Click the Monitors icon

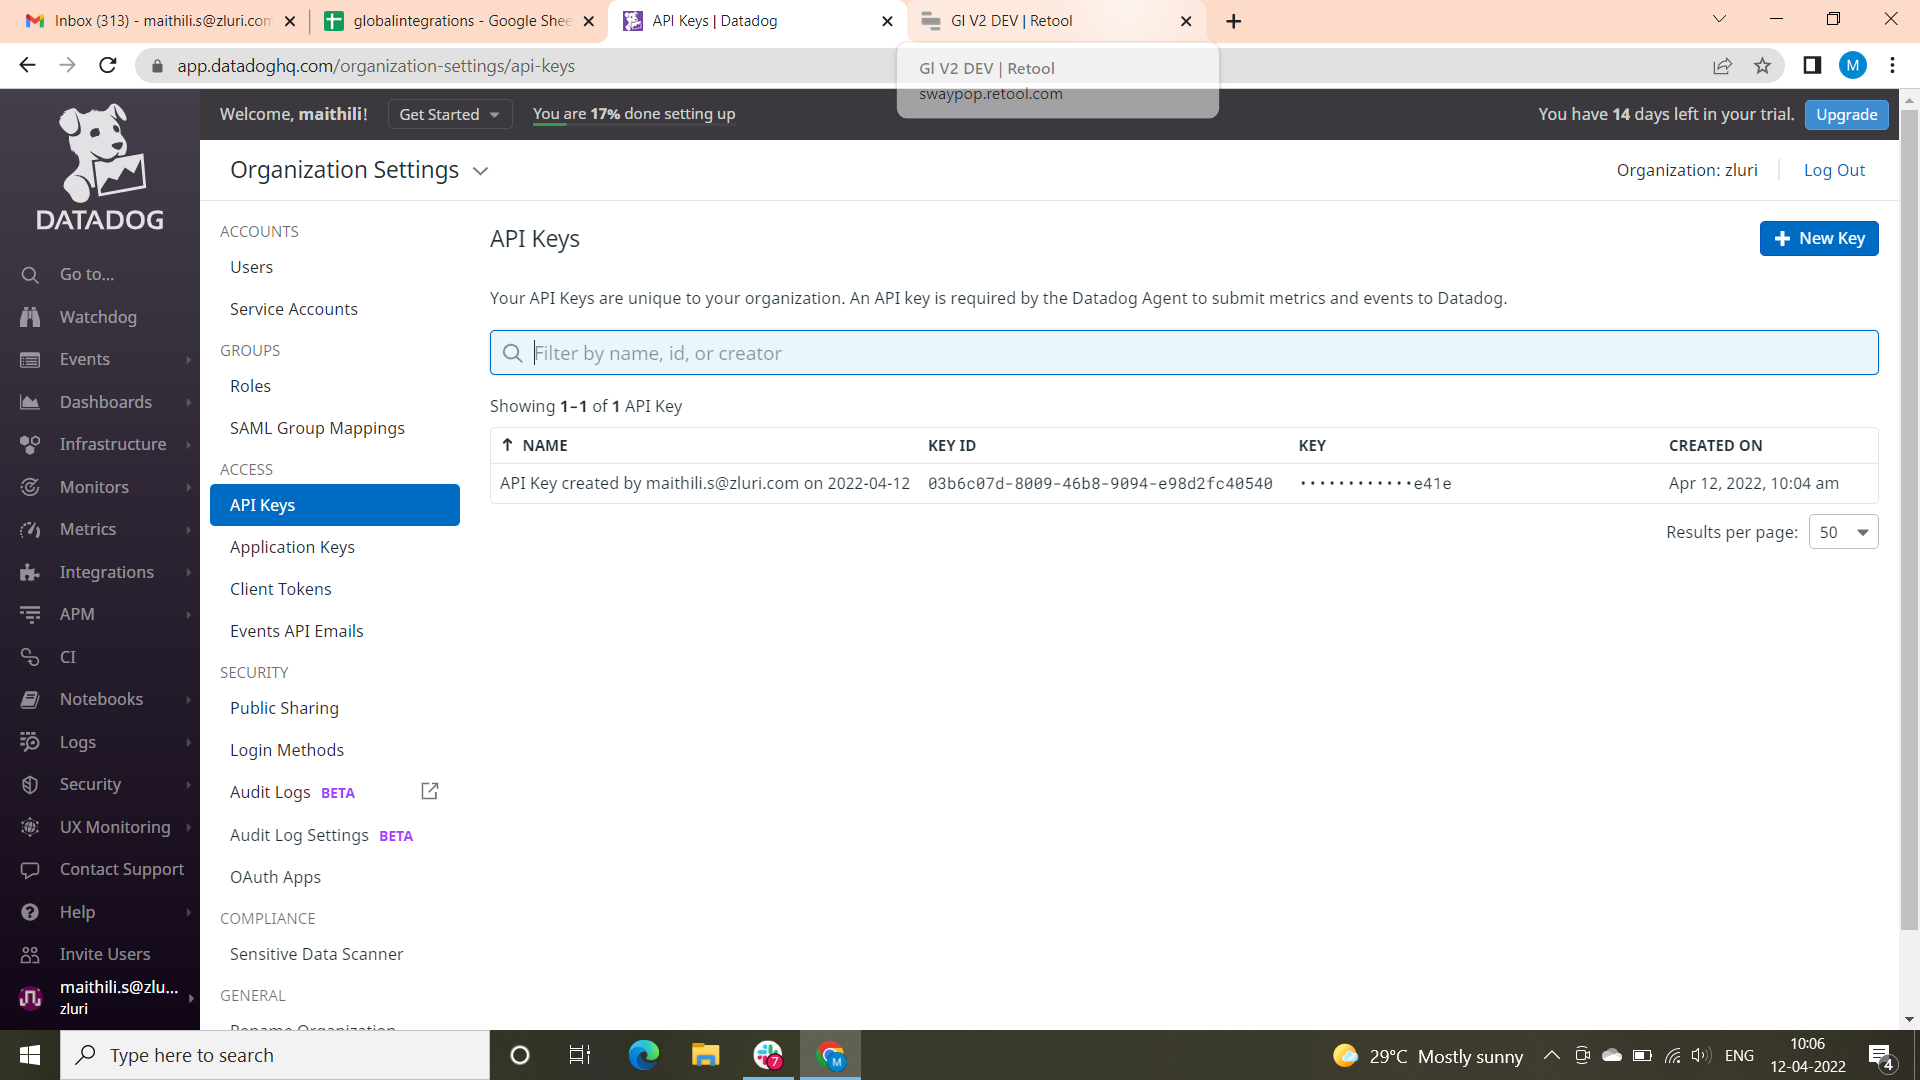pos(30,487)
